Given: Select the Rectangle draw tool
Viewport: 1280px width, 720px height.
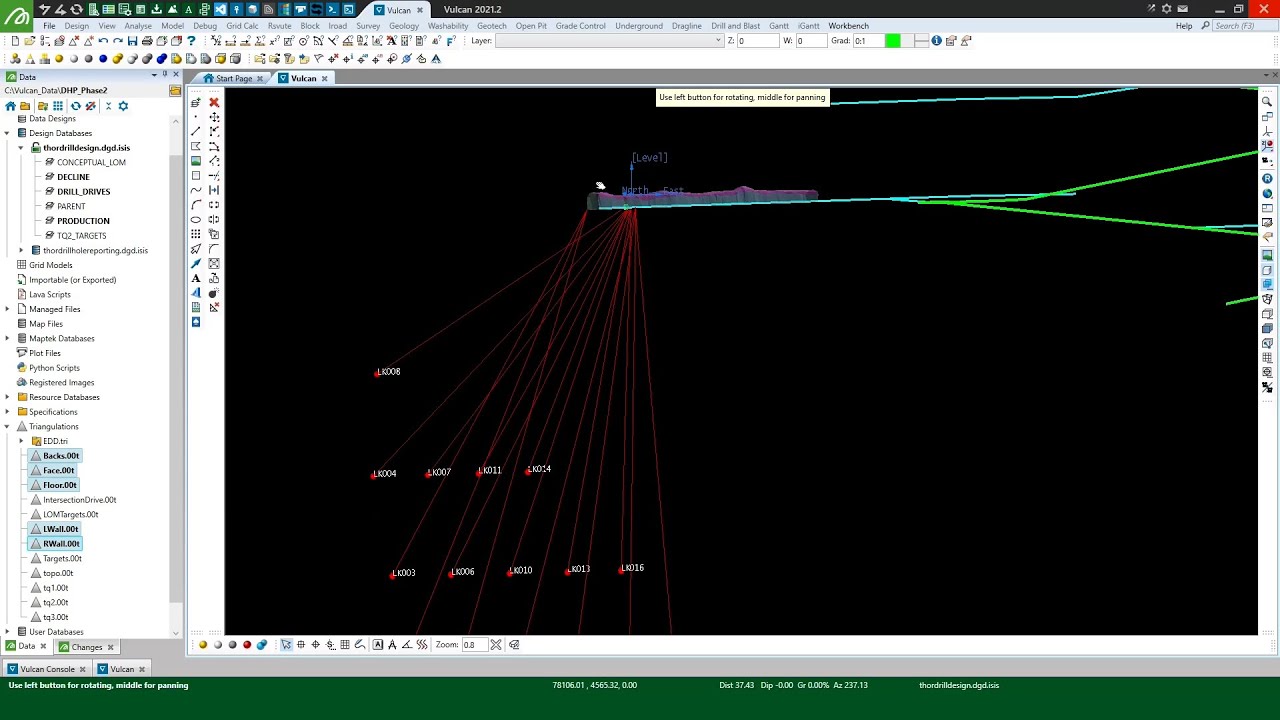Looking at the screenshot, I should 196,175.
